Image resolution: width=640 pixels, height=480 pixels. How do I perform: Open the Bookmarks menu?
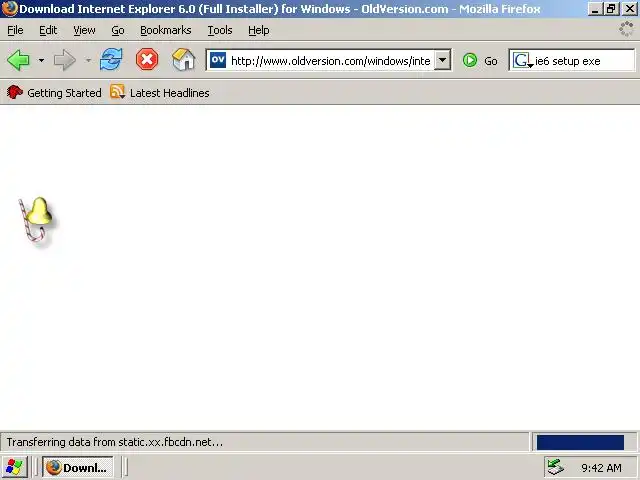coord(165,30)
